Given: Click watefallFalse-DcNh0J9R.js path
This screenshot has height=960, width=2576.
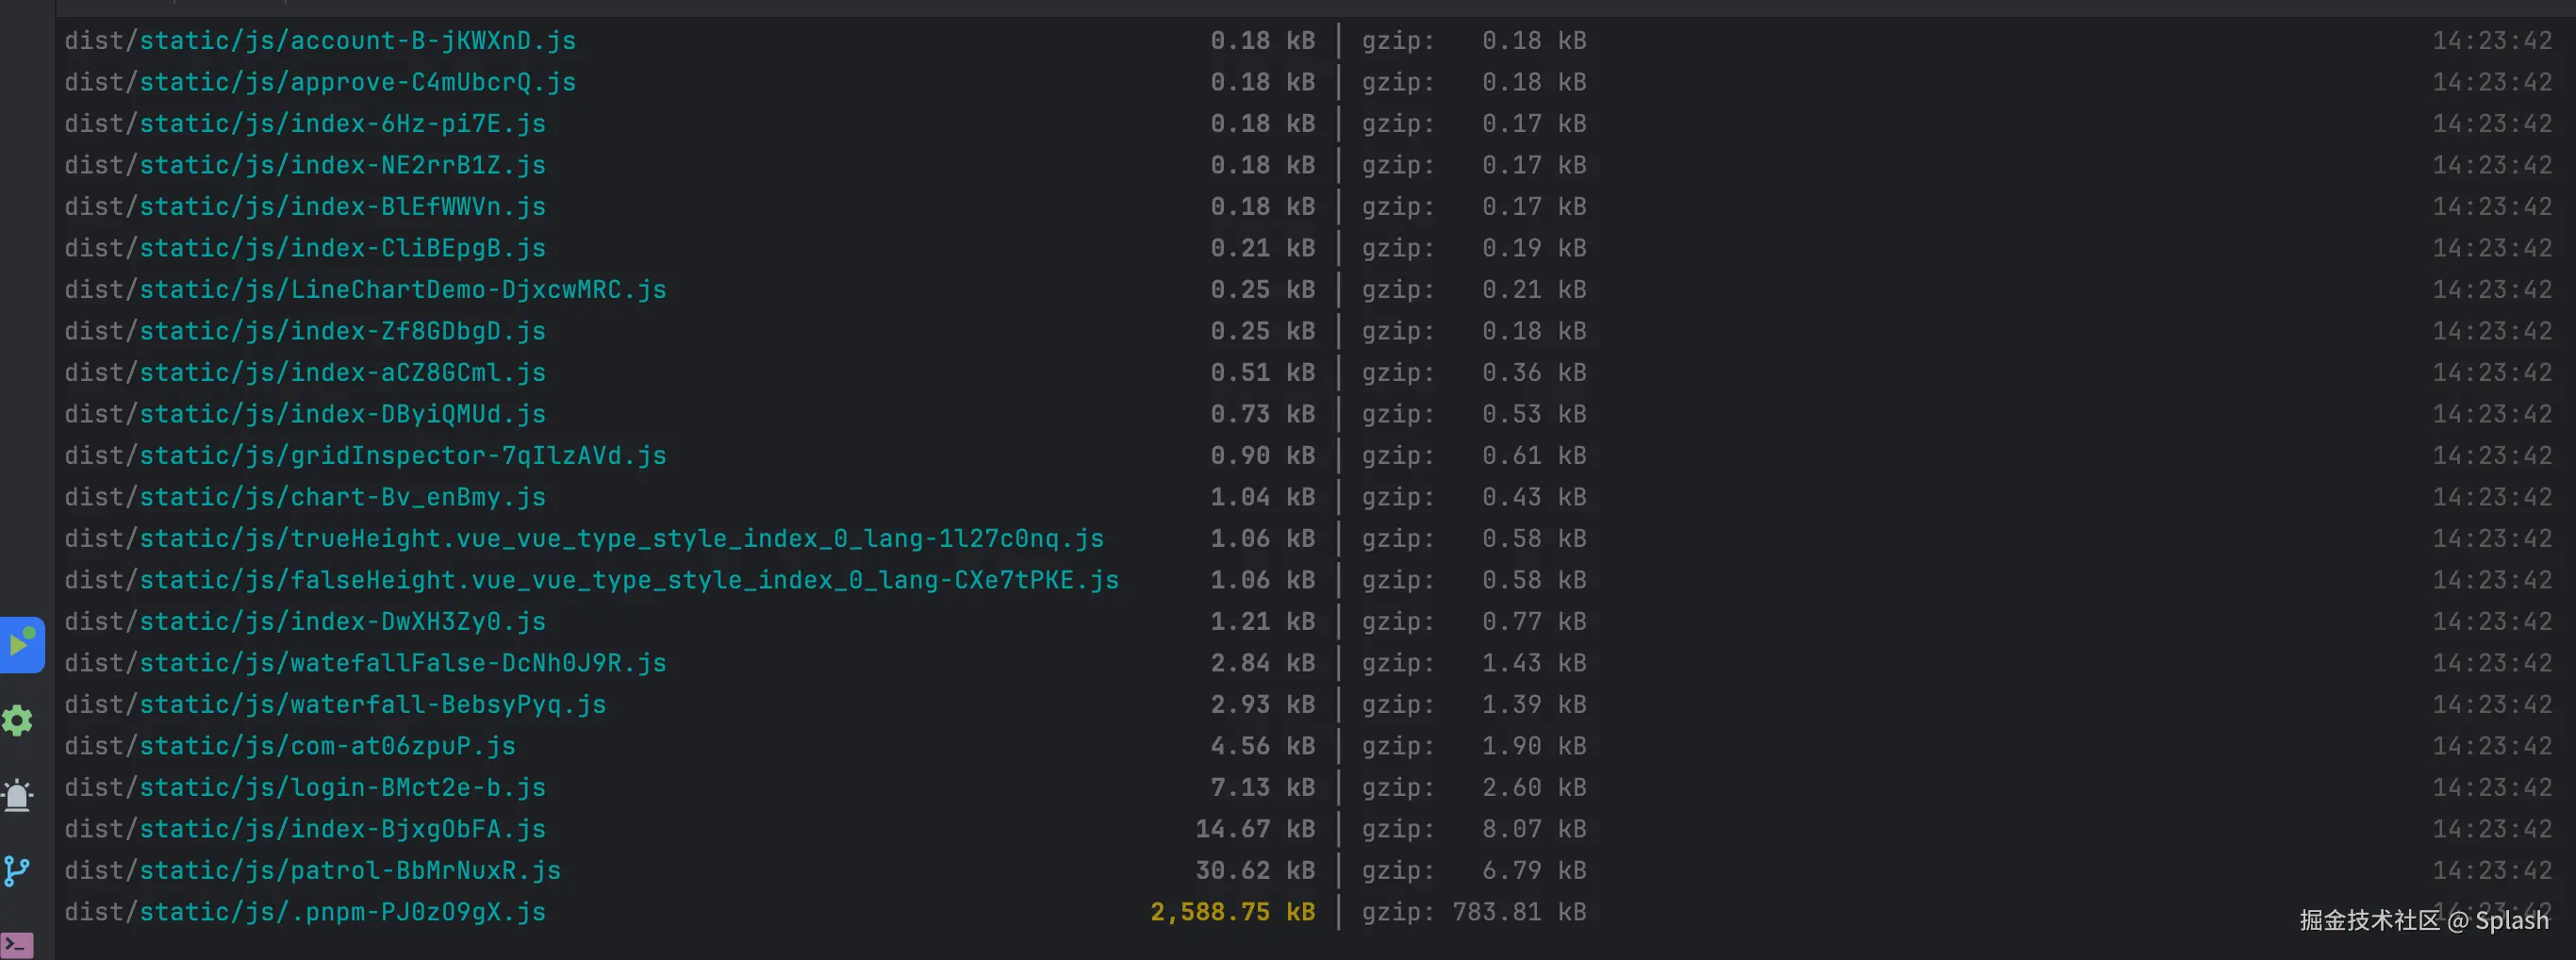Looking at the screenshot, I should [402, 663].
